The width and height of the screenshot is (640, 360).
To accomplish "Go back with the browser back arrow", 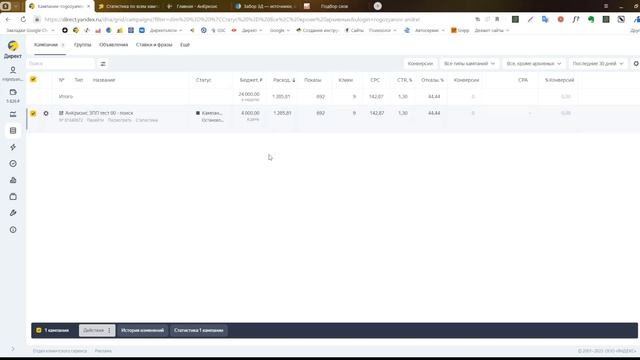I will pos(9,19).
